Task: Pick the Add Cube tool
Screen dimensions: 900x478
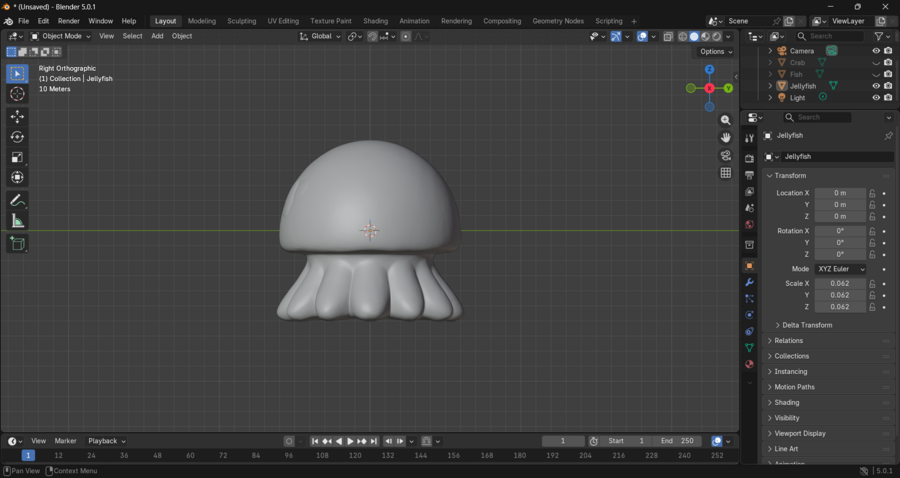Action: point(17,243)
